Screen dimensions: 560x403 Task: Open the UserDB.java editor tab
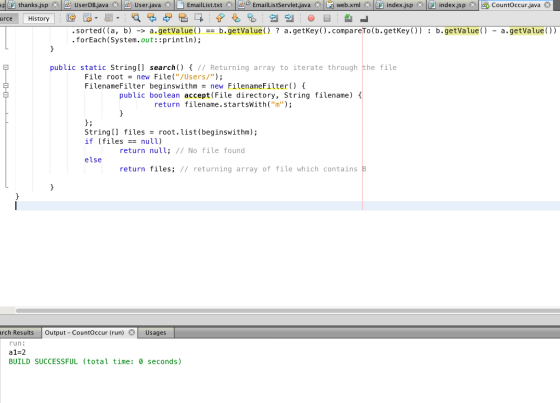click(91, 5)
